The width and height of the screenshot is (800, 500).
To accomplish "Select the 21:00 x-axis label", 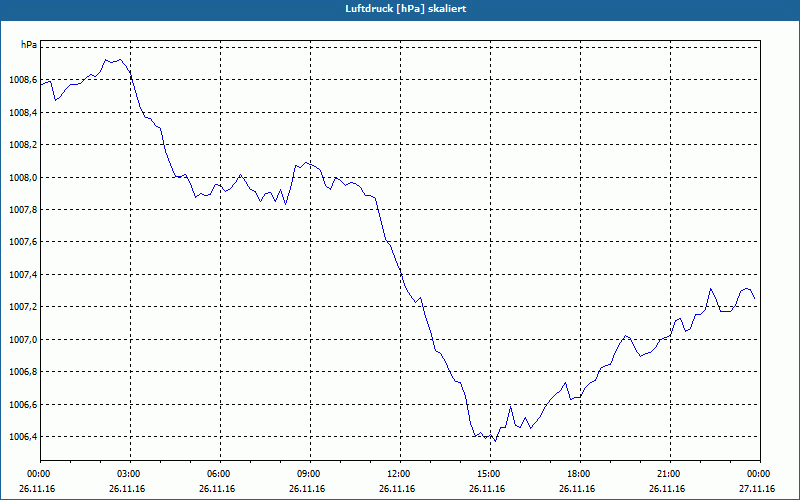I will click(x=668, y=474).
